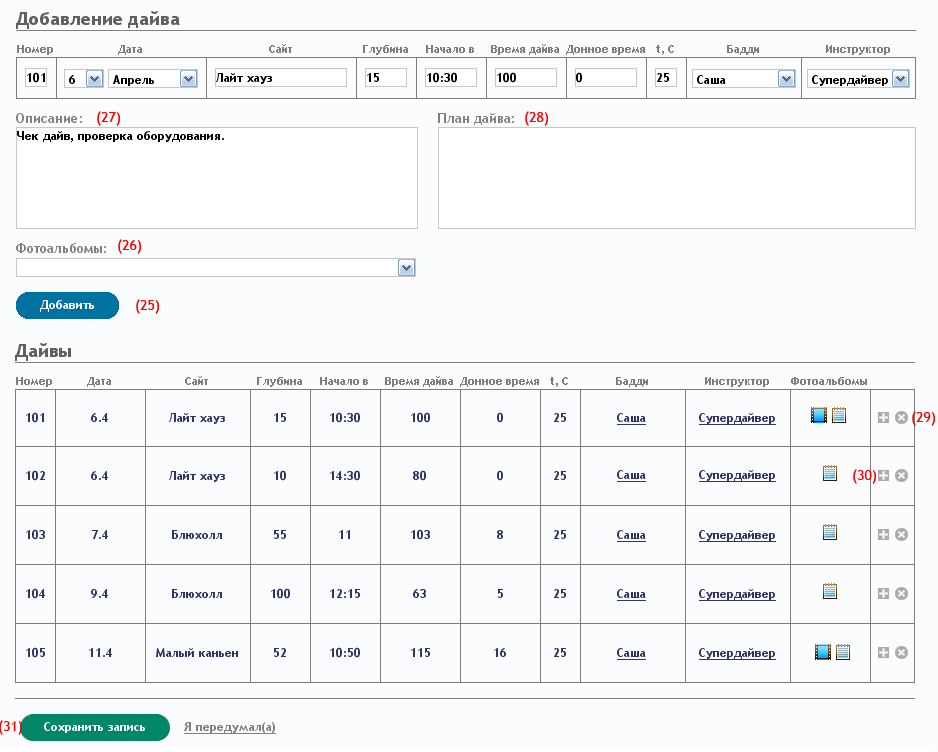Viewport: 938px width, 752px height.
Task: Open Саша link in dive 105 row
Action: click(631, 653)
